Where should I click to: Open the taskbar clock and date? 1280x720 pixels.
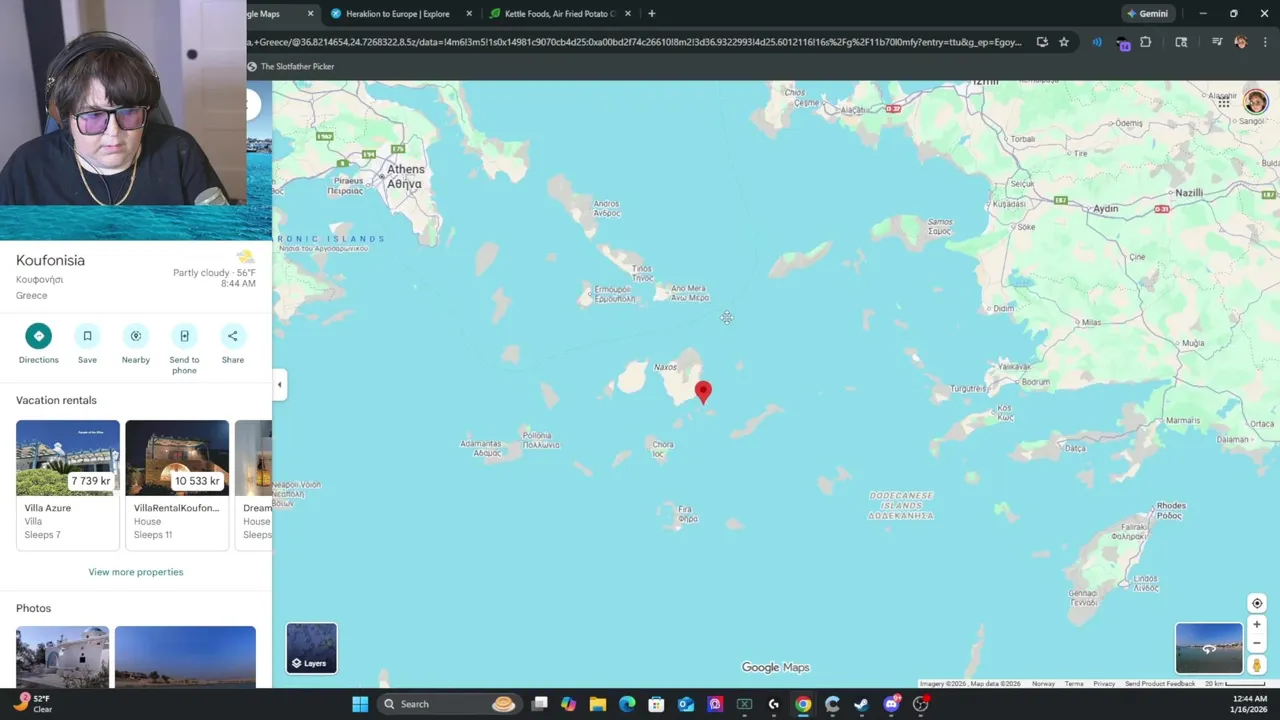(x=1250, y=704)
